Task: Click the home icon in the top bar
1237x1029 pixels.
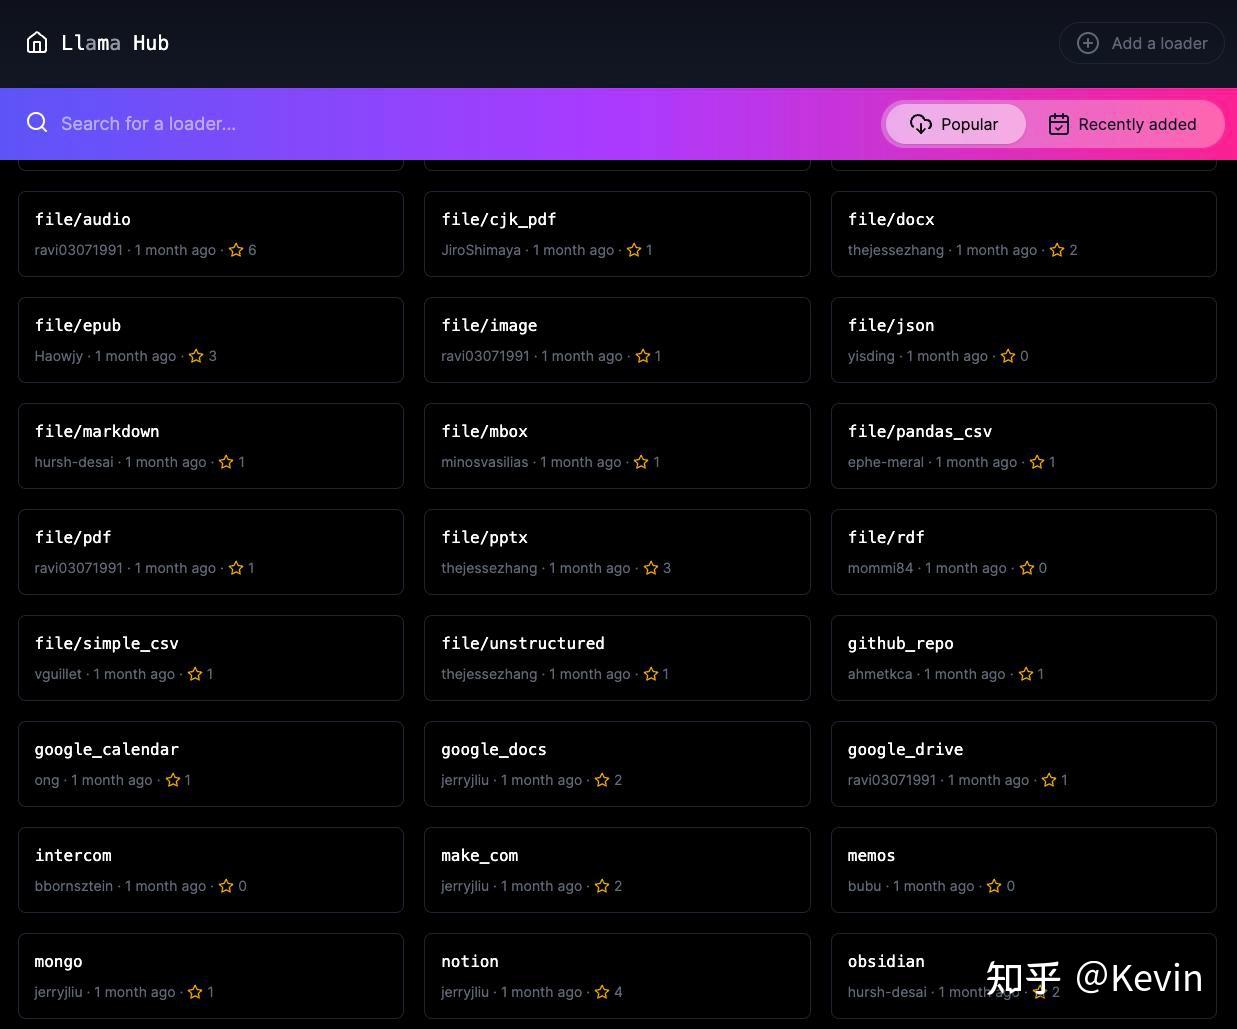Action: (37, 43)
